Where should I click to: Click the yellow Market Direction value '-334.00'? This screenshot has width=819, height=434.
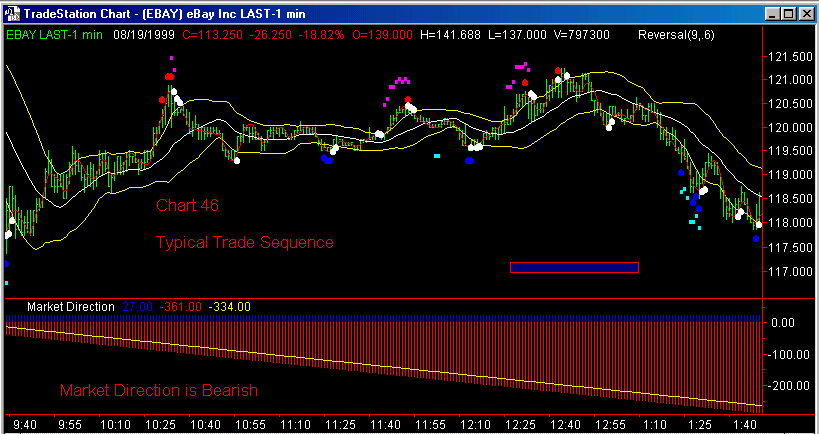(x=229, y=307)
